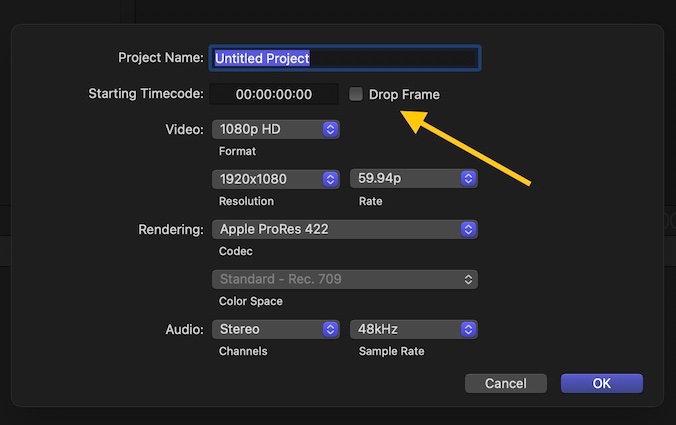Open the Video Format dropdown (1080p HD)
Viewport: 676px width, 425px height.
pyautogui.click(x=276, y=129)
